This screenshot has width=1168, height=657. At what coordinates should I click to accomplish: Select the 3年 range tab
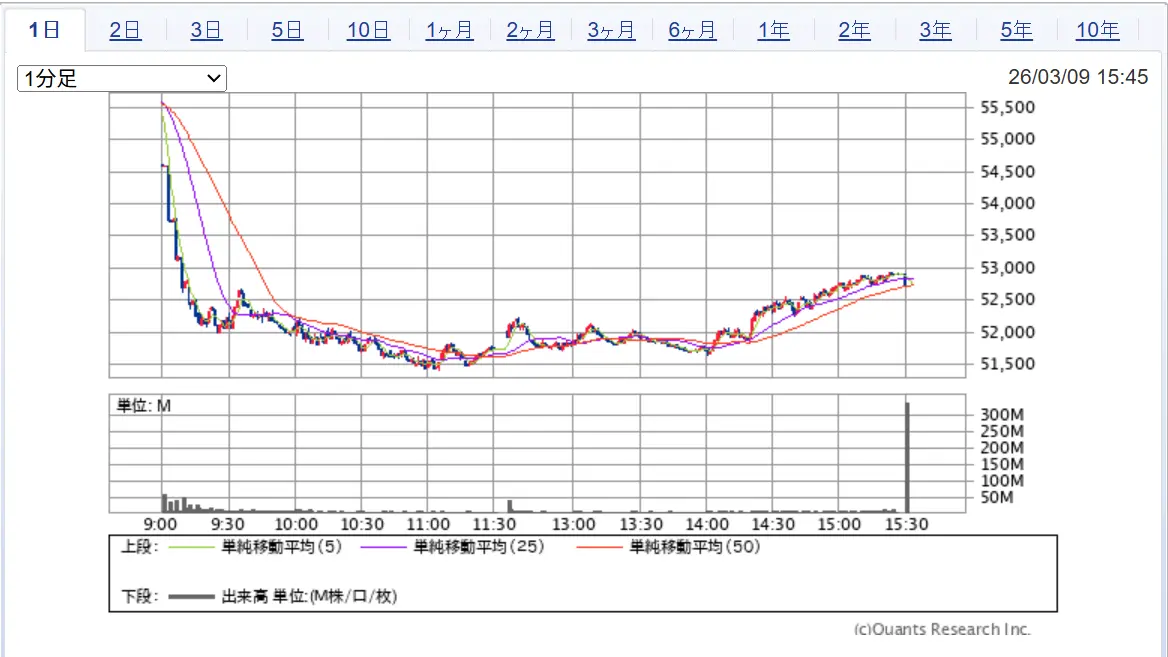pos(935,30)
